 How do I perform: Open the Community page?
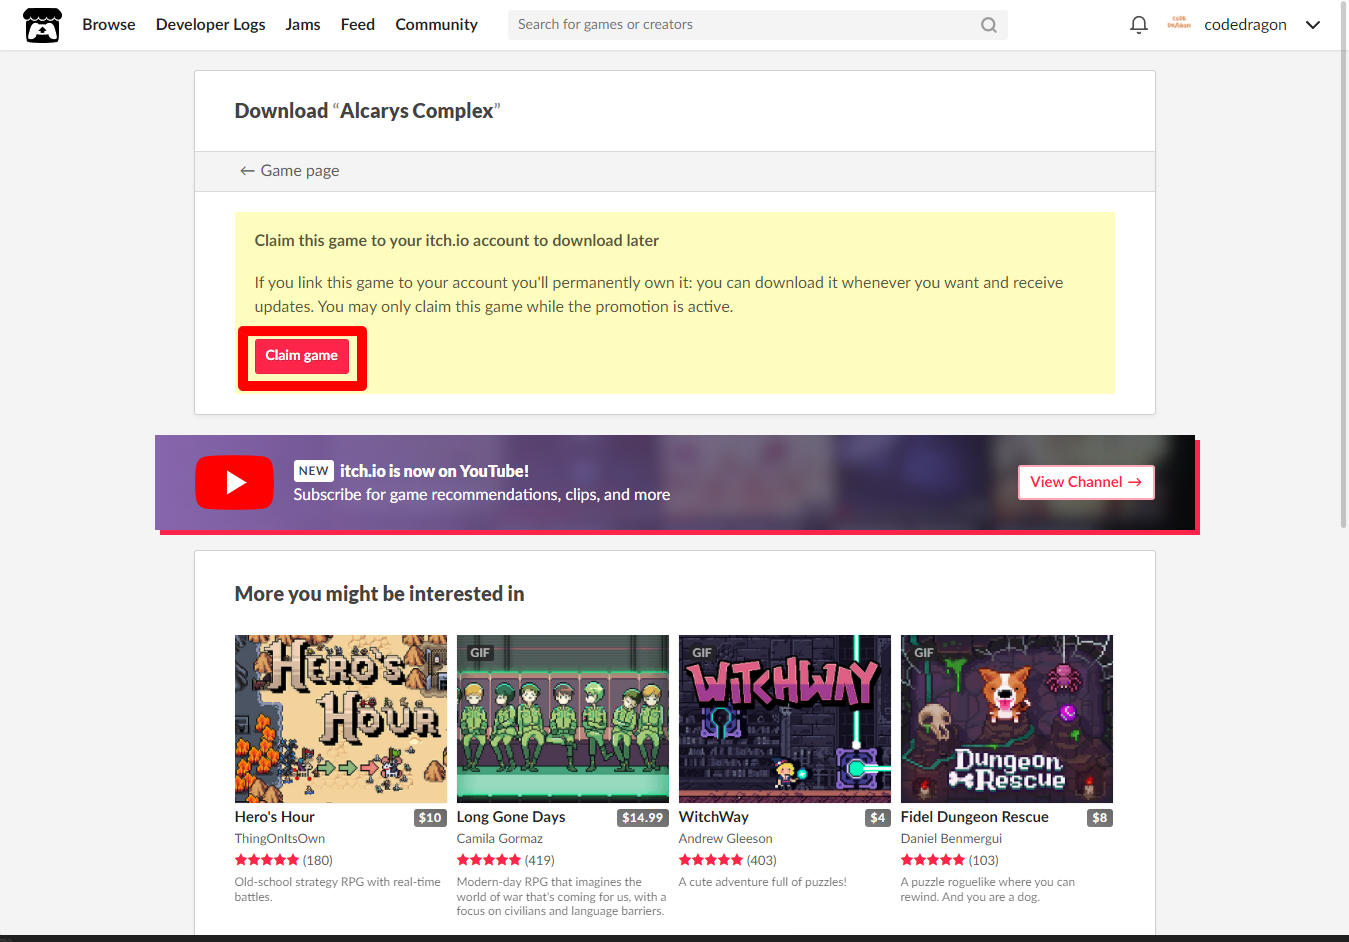[436, 25]
